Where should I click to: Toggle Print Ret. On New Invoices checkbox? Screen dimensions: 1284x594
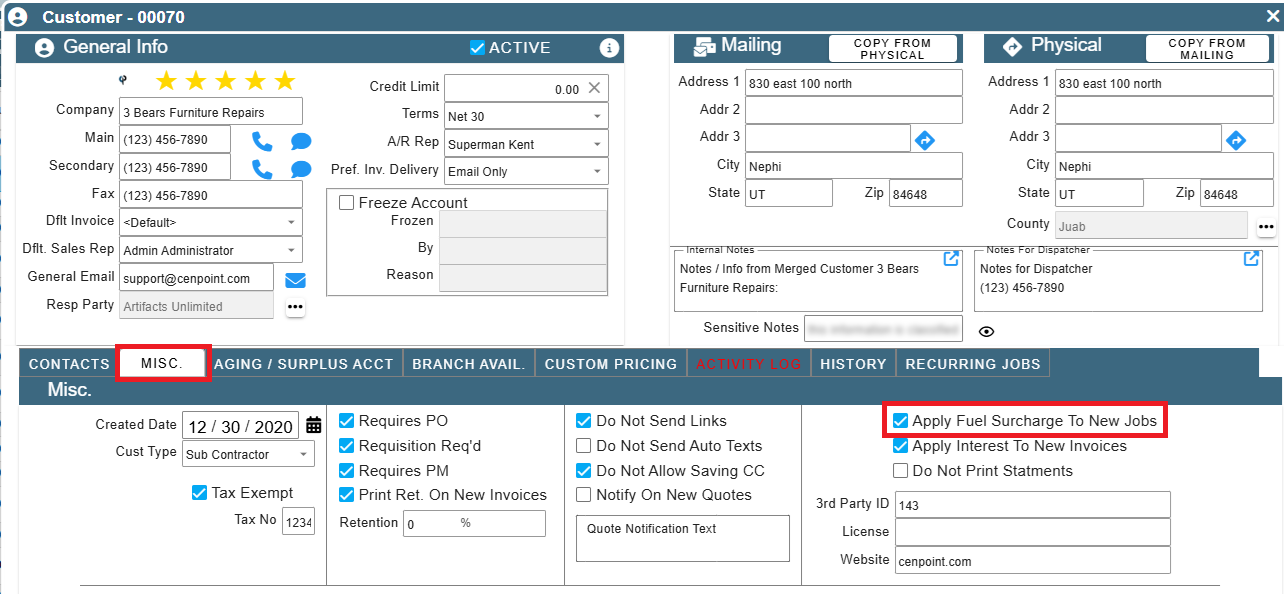tap(347, 495)
